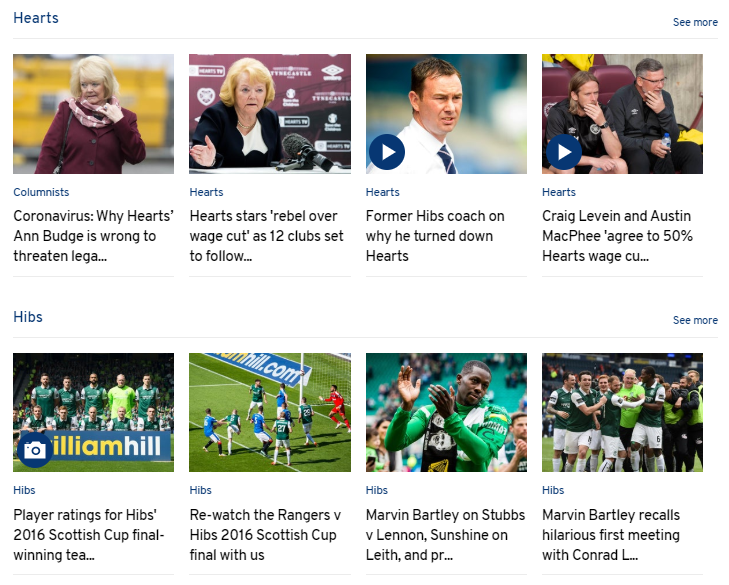The width and height of the screenshot is (729, 585).
Task: Click the Marvin Bartley clapping thumbnail
Action: point(446,412)
